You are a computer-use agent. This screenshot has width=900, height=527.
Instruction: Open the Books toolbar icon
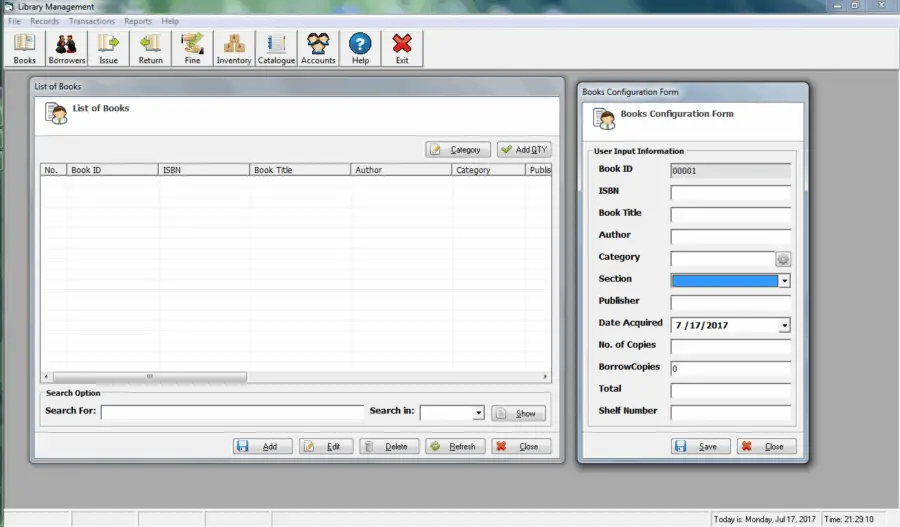tap(25, 48)
